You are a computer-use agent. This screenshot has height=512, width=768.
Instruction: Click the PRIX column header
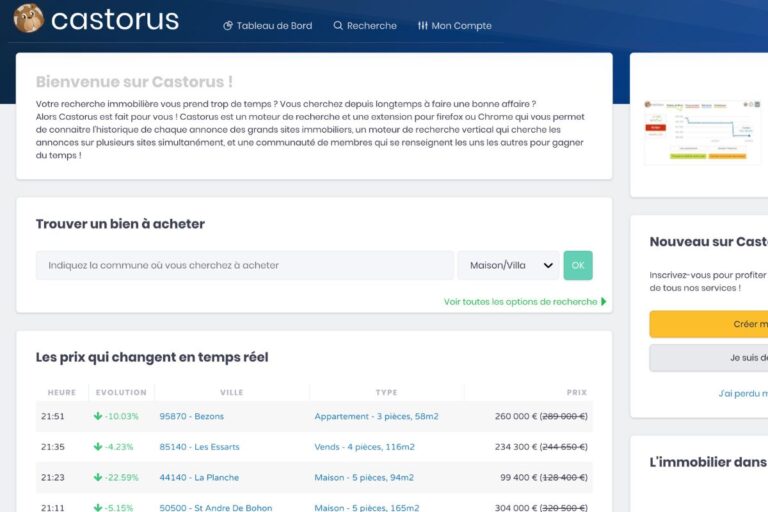[576, 392]
